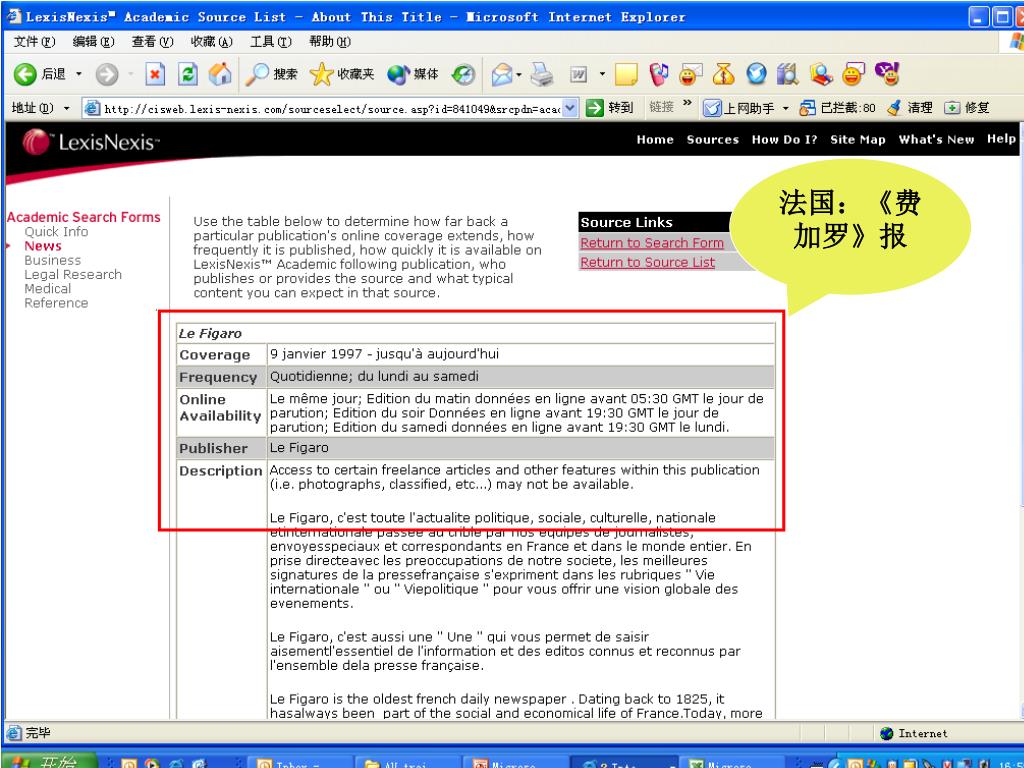Open the Back button history dropdown arrow
Viewport: 1024px width, 768px height.
(x=79, y=74)
